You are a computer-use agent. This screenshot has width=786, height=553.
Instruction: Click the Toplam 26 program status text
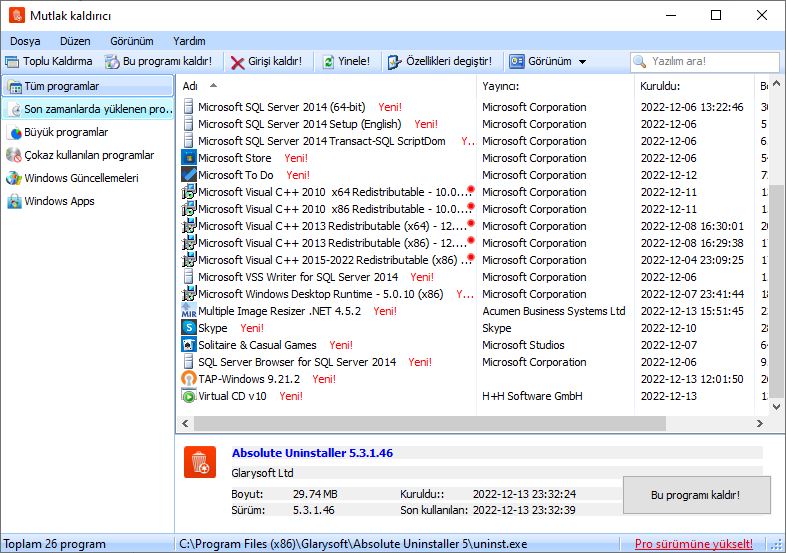tap(55, 544)
